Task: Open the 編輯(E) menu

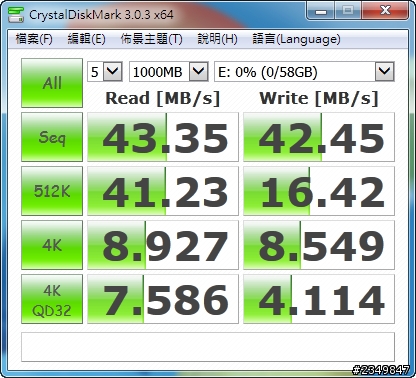Action: (86, 39)
